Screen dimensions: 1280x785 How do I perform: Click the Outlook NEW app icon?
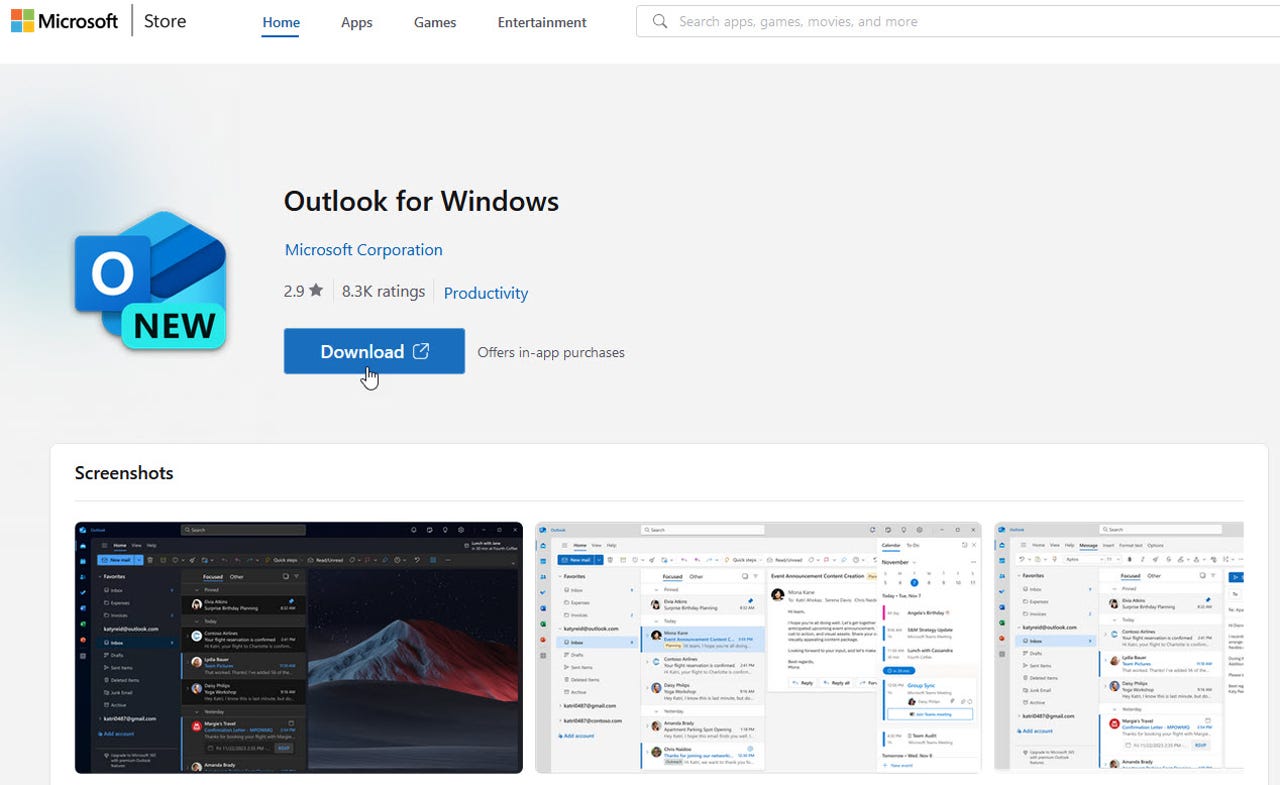(151, 281)
